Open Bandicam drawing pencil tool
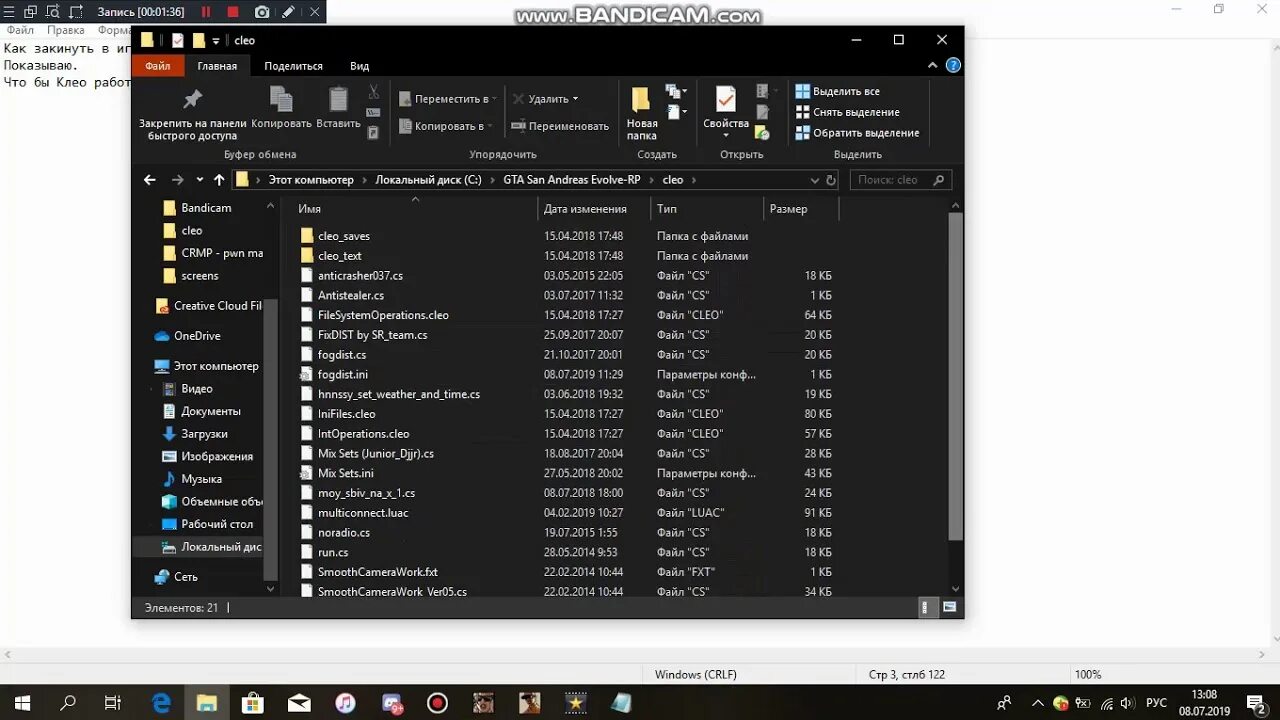The width and height of the screenshot is (1280, 720). (x=288, y=12)
